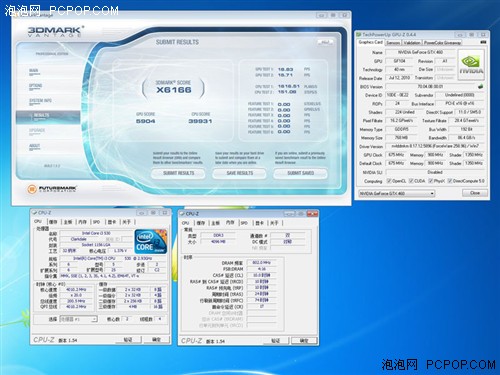Click 确定 in the right CPU-Z window

(304, 341)
